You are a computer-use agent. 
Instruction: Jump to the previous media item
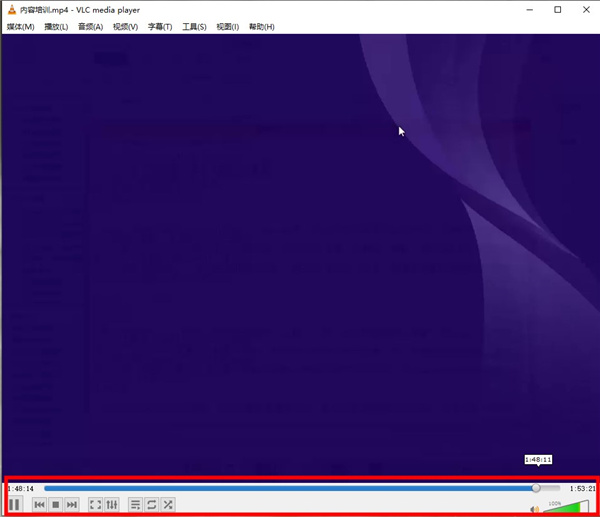coord(39,505)
